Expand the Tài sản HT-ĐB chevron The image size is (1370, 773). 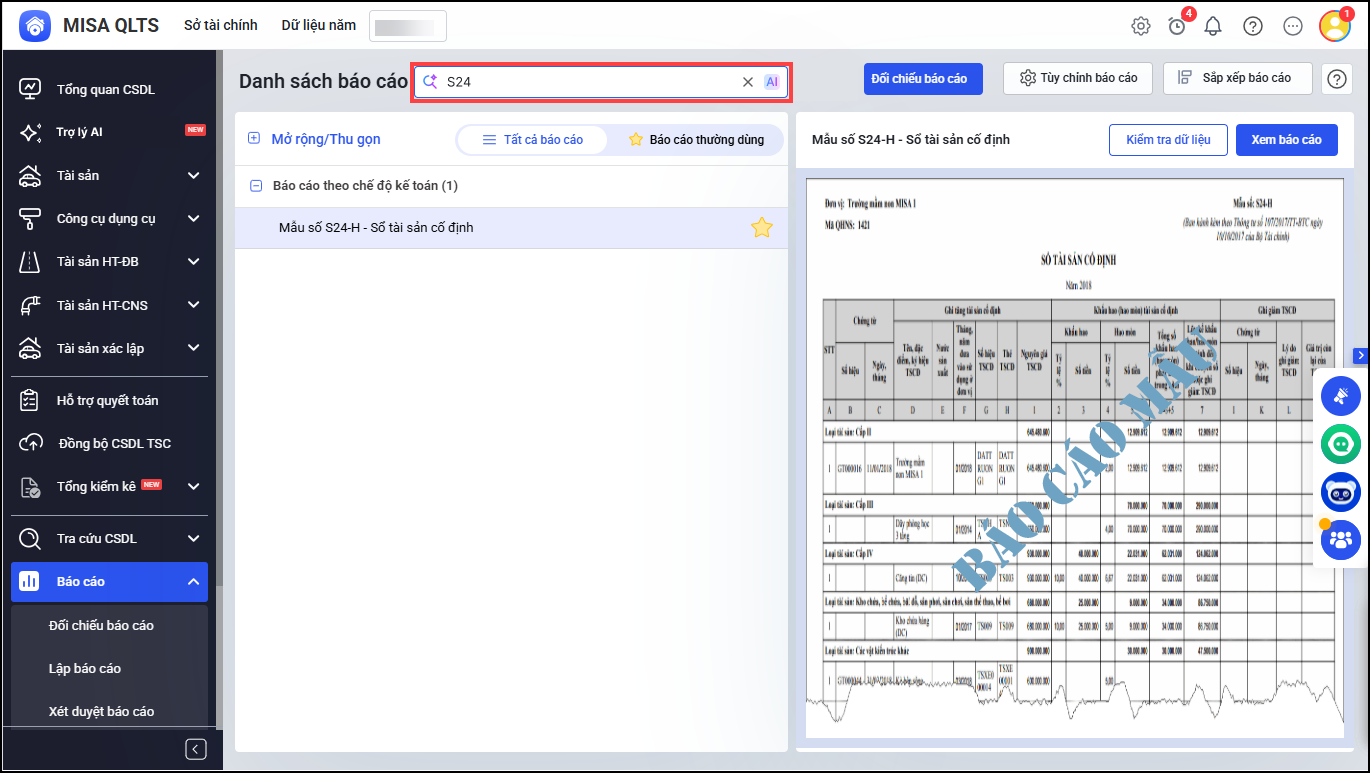coord(193,262)
